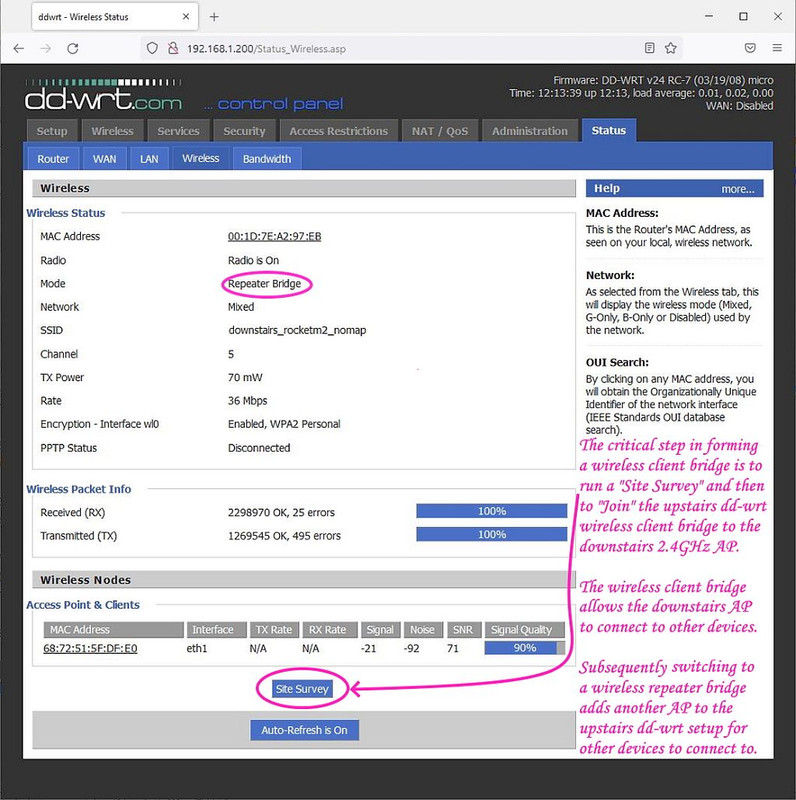This screenshot has height=800, width=796.
Task: Click the Signal Quality column header
Action: pyautogui.click(x=525, y=630)
